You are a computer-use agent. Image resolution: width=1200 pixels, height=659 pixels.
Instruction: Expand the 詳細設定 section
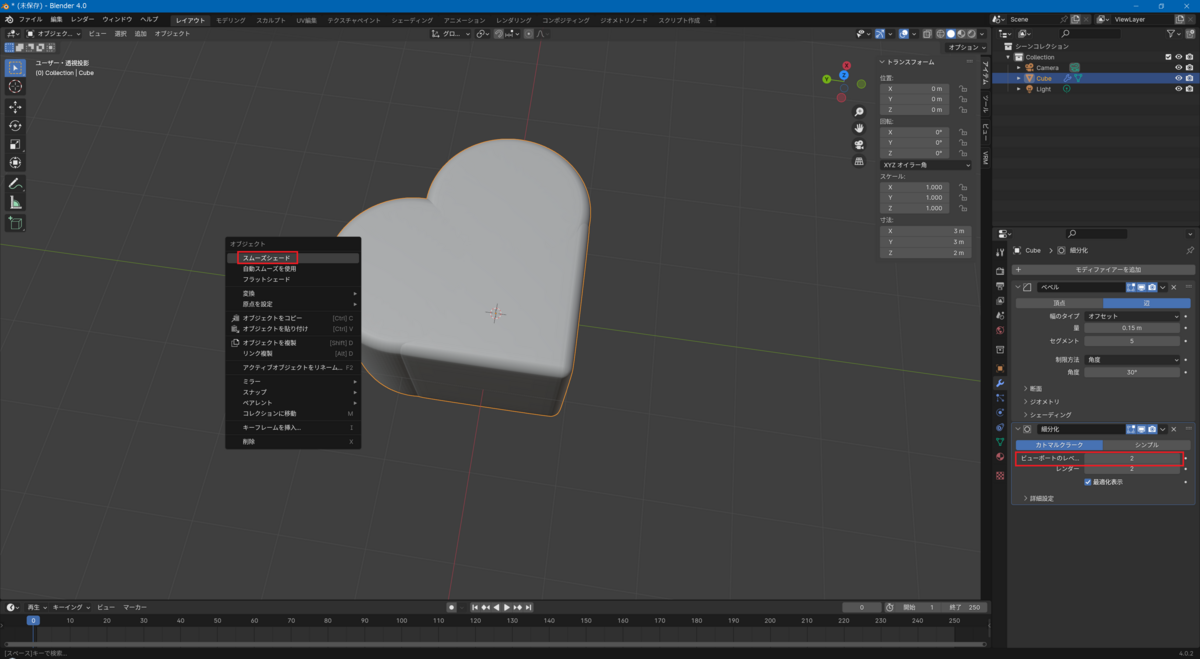click(x=1039, y=498)
